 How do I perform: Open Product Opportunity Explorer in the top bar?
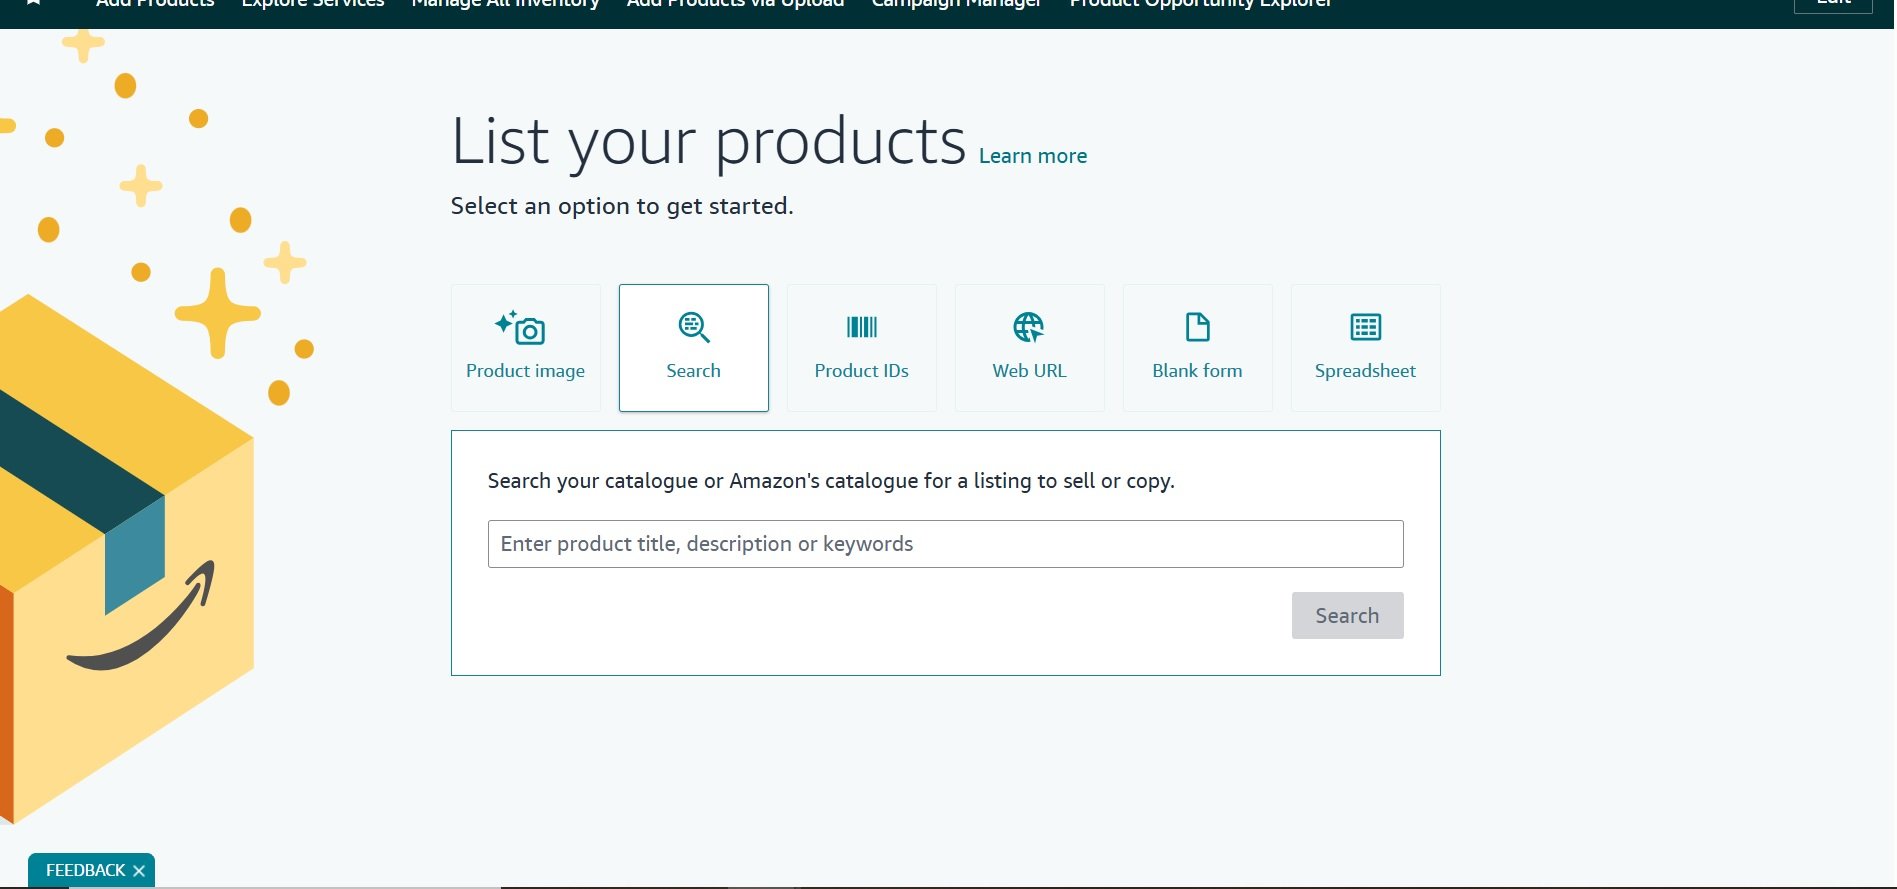click(1200, 4)
